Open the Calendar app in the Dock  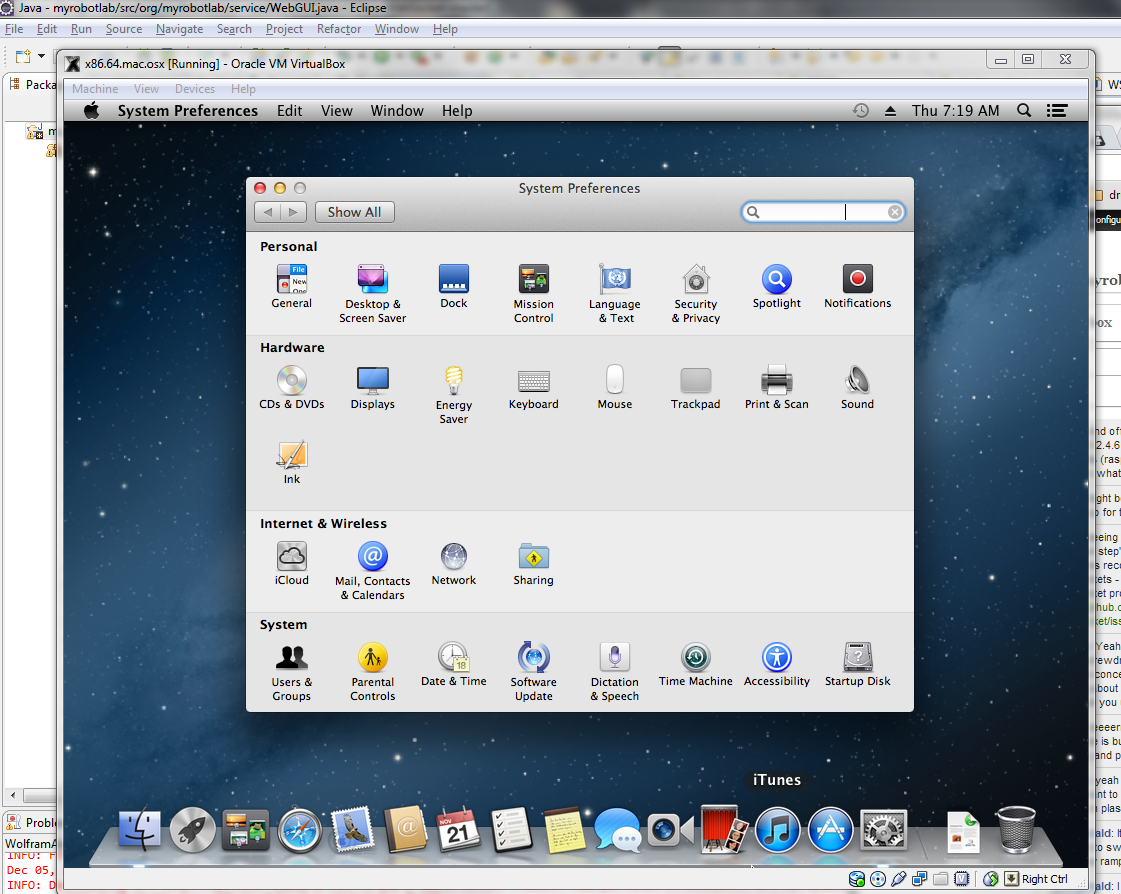[x=458, y=830]
